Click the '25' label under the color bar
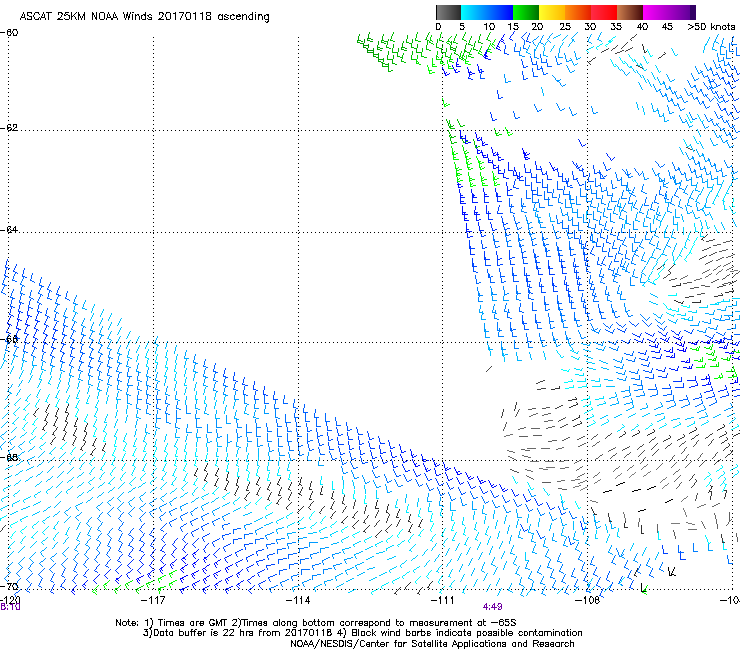 (565, 27)
